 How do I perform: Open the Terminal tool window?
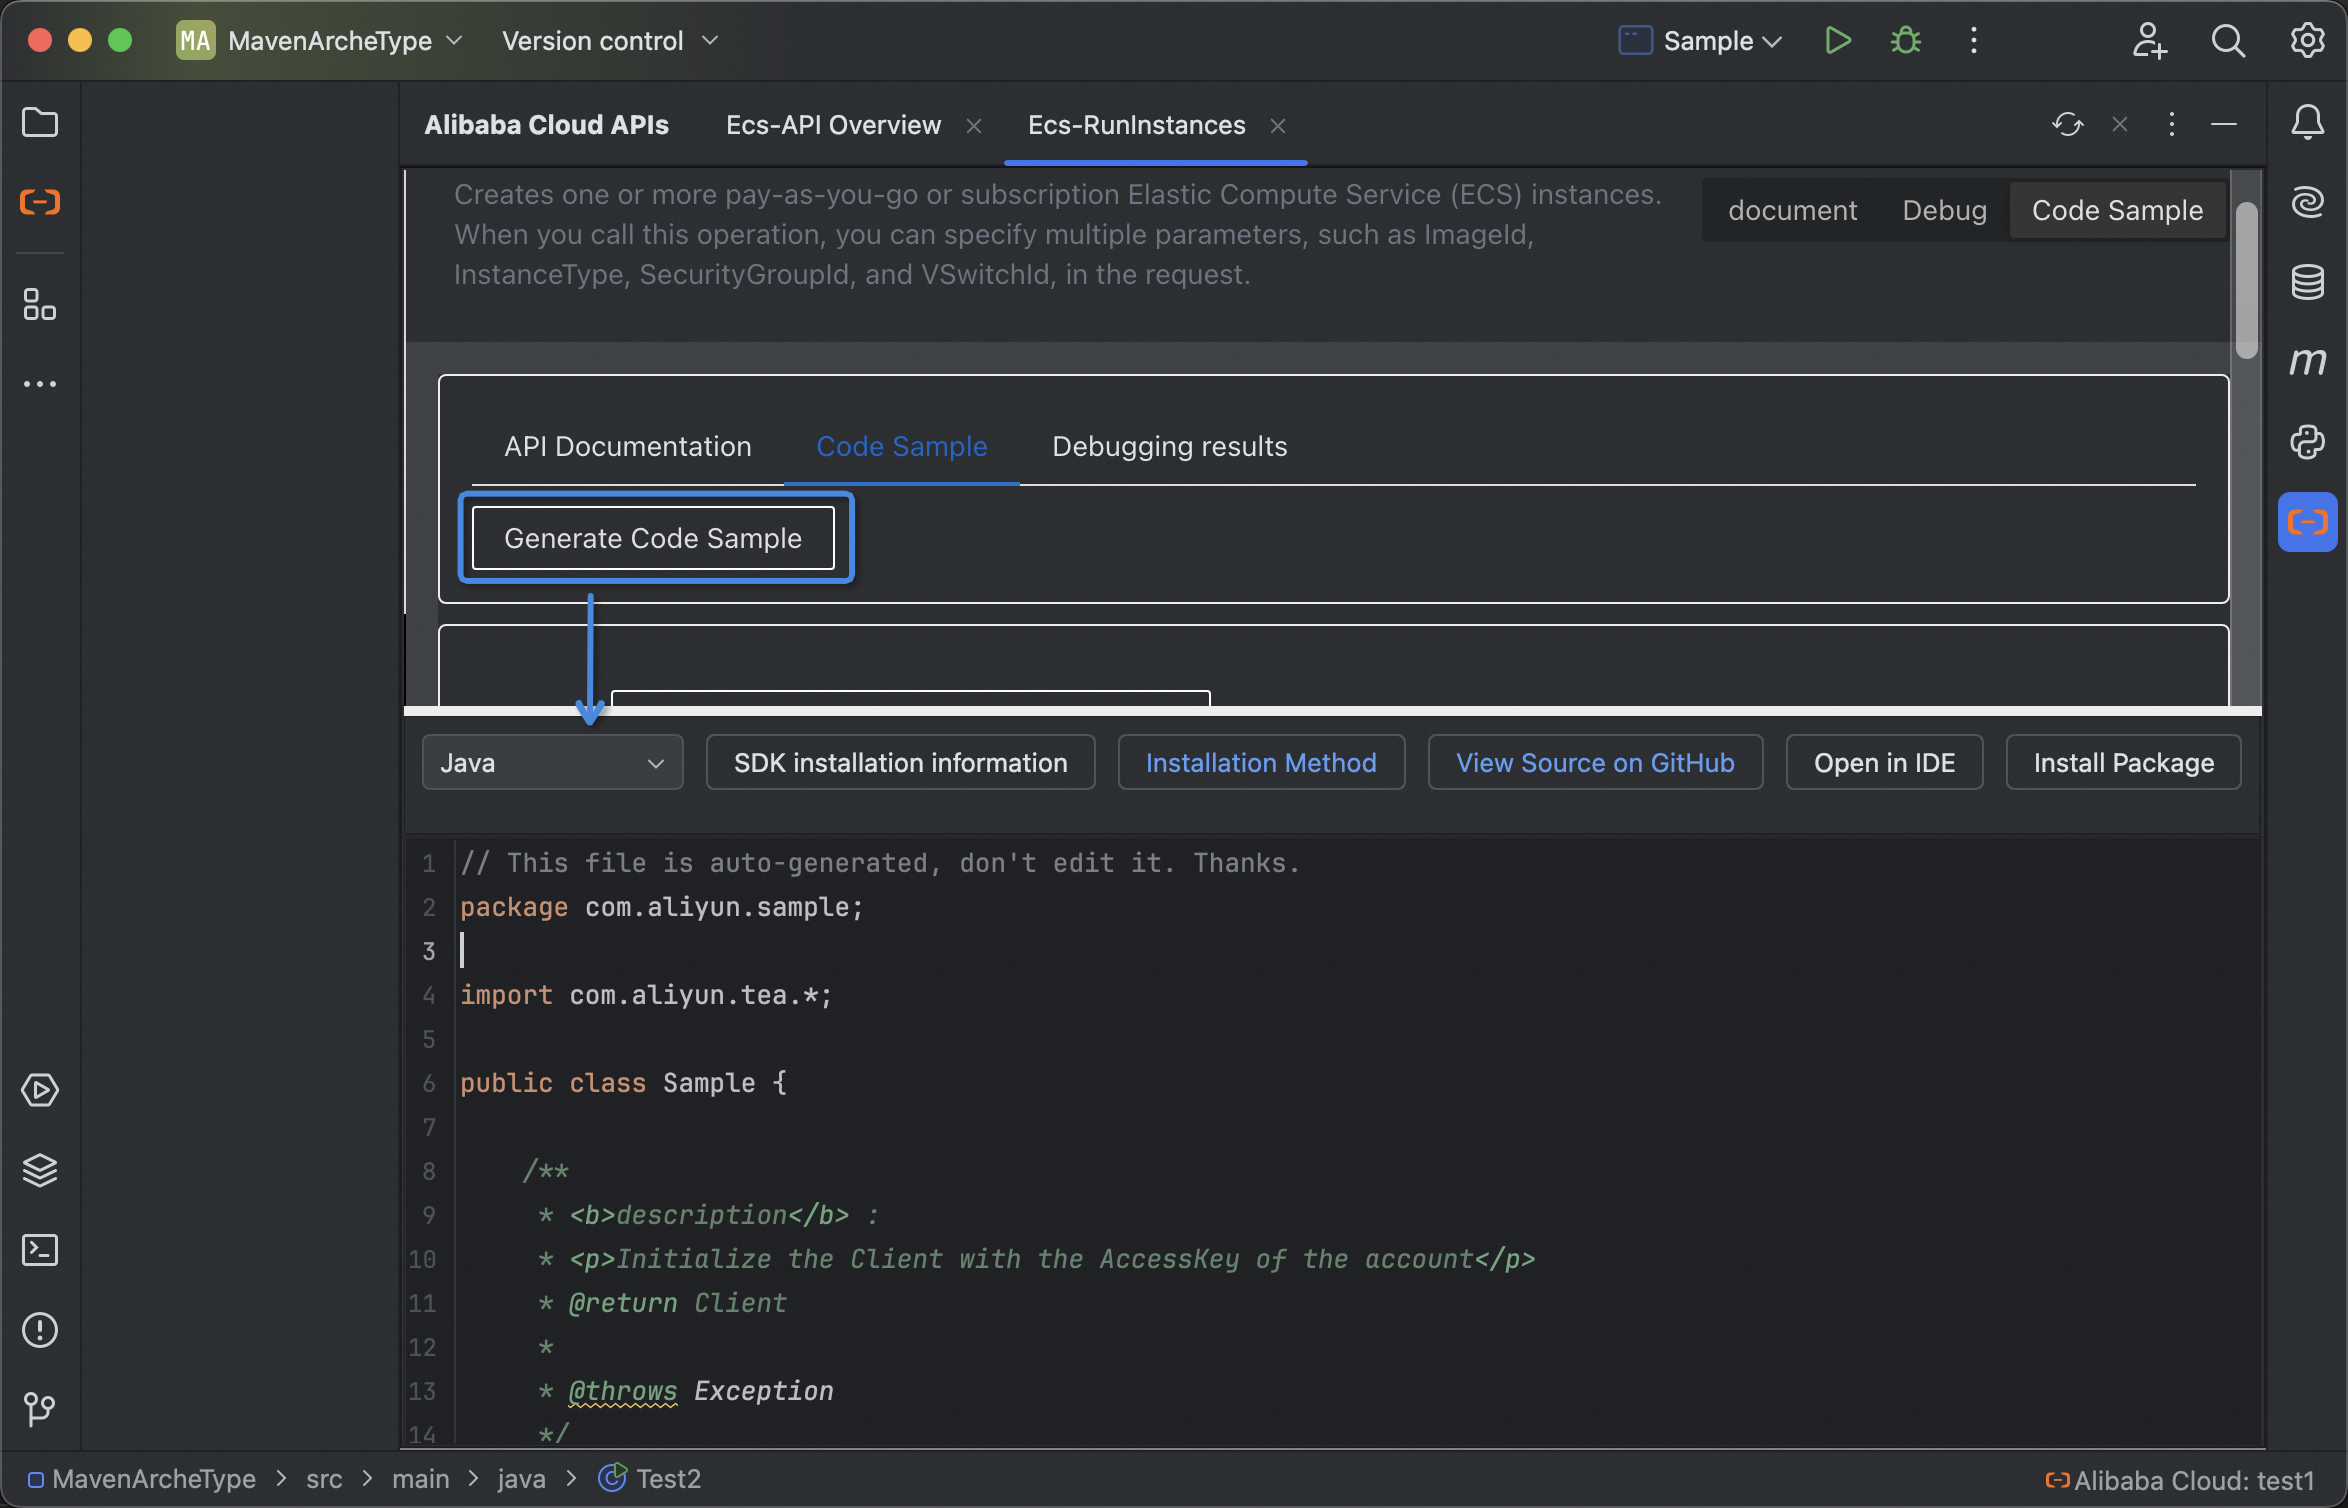[x=40, y=1250]
